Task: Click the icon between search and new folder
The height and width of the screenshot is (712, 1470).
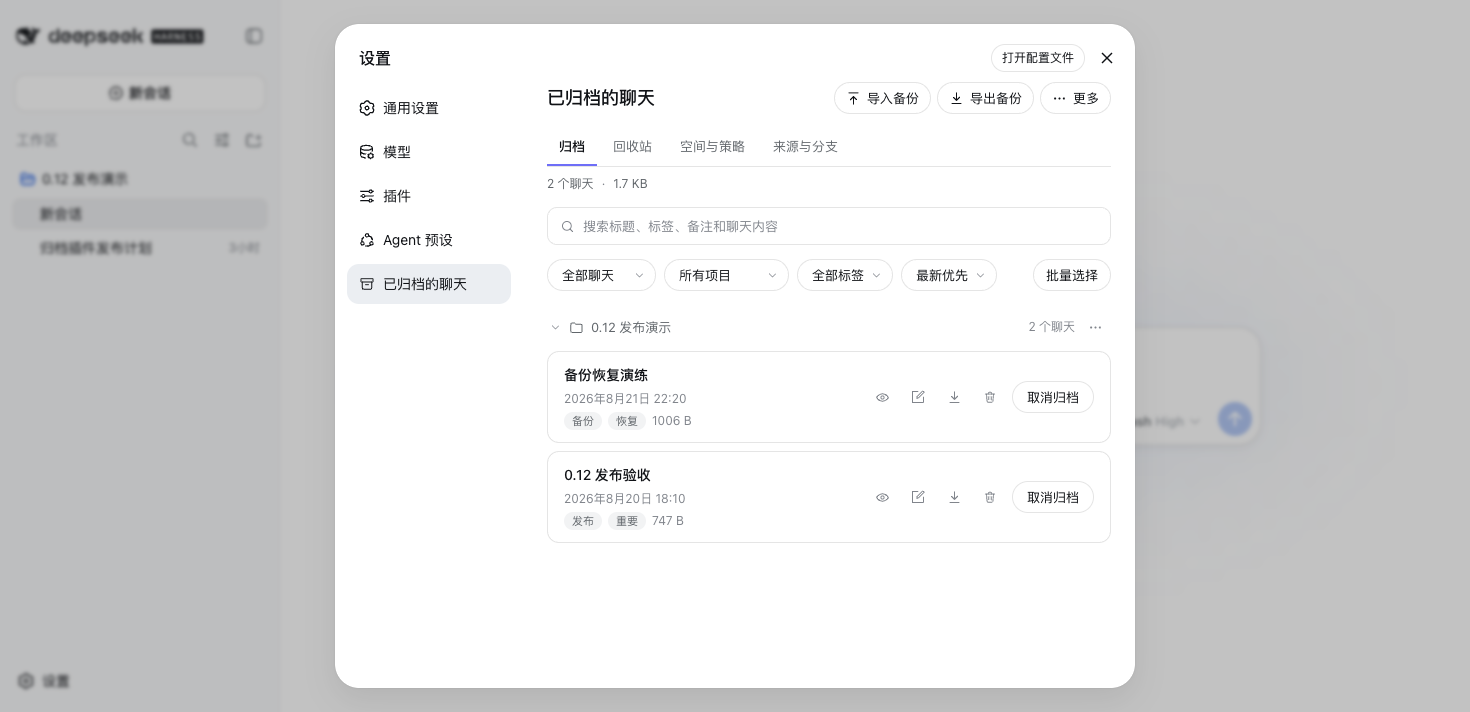Action: 222,140
